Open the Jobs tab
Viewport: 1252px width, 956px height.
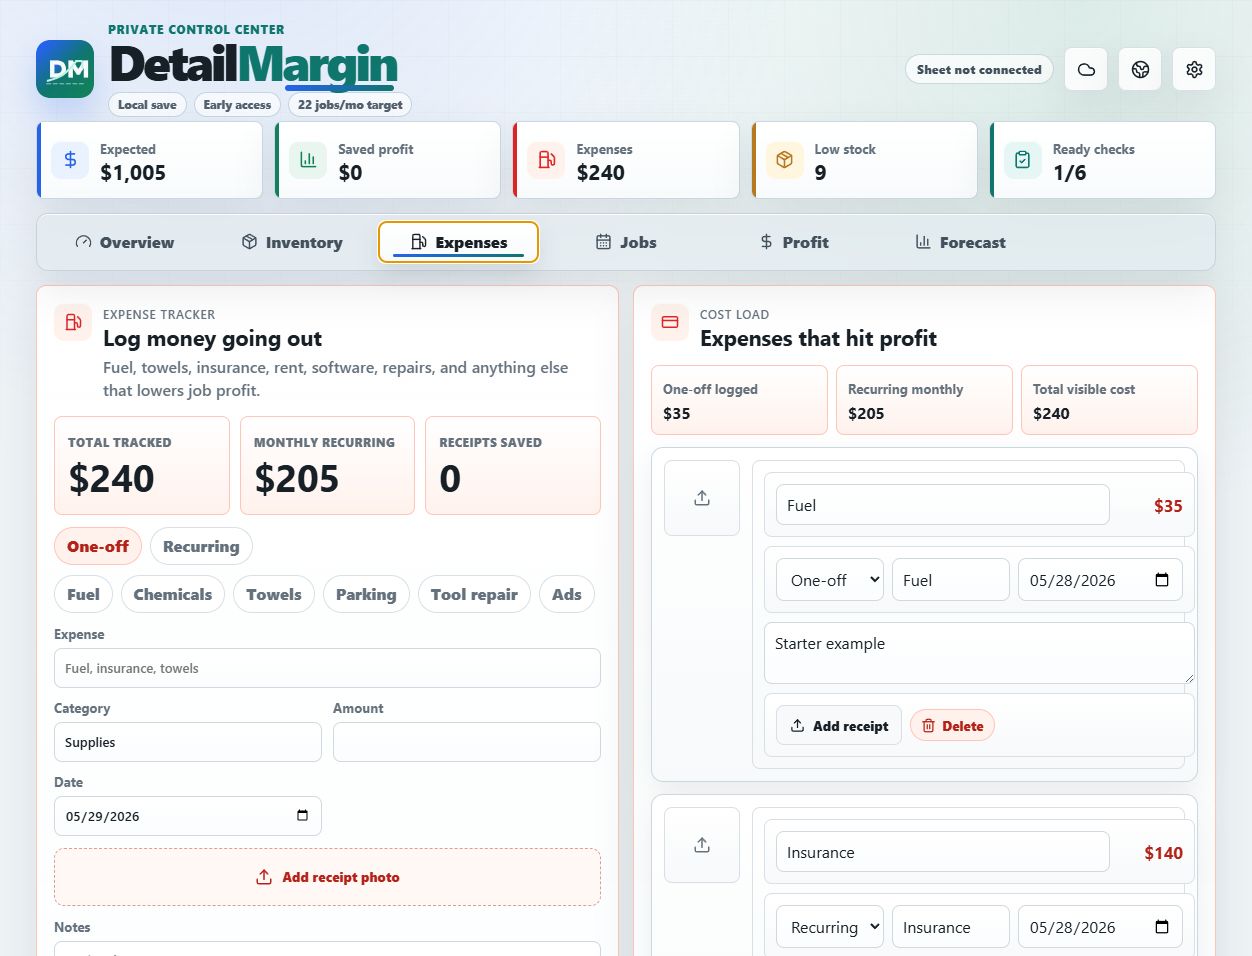(x=626, y=242)
